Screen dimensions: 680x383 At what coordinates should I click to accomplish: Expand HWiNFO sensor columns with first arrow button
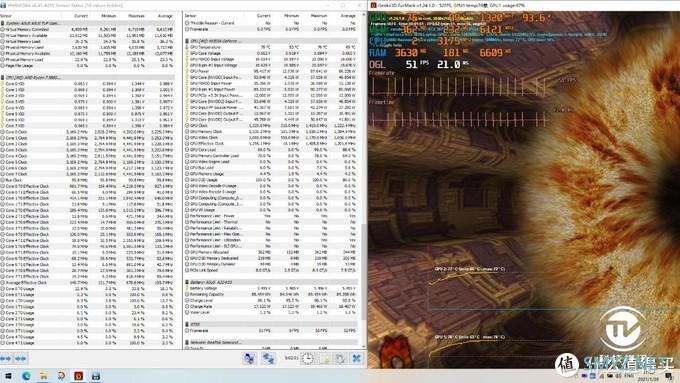point(6,358)
